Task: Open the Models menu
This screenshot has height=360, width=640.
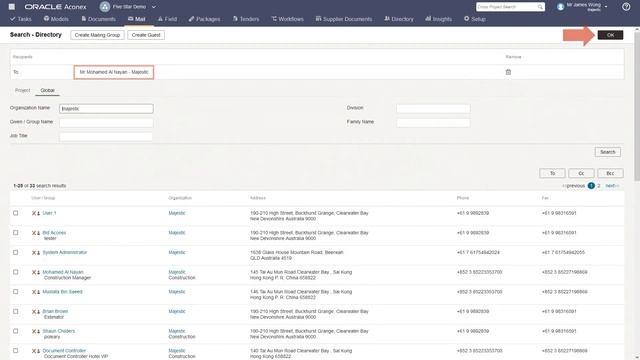Action: coord(56,19)
